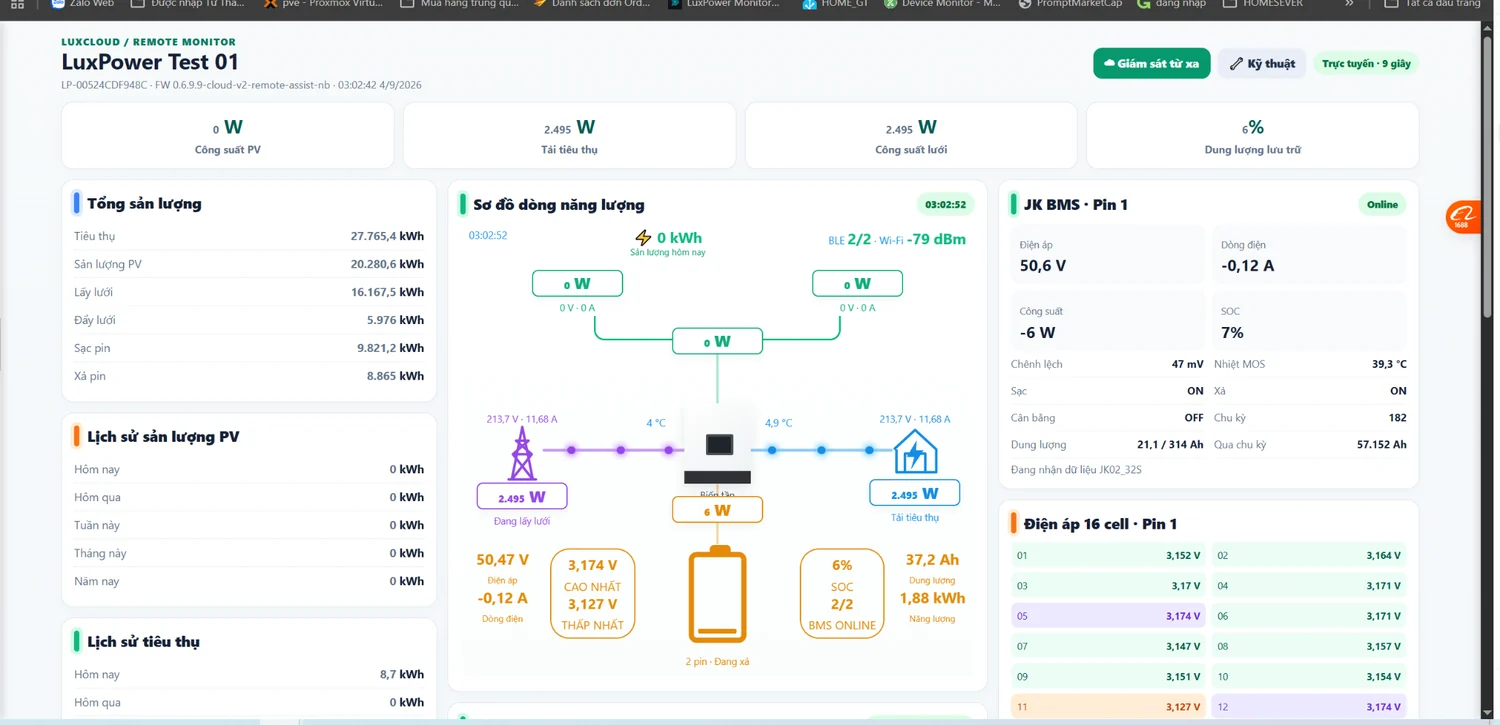Click the 50,6 V BMS voltage tile
This screenshot has width=1500, height=725.
click(1108, 254)
